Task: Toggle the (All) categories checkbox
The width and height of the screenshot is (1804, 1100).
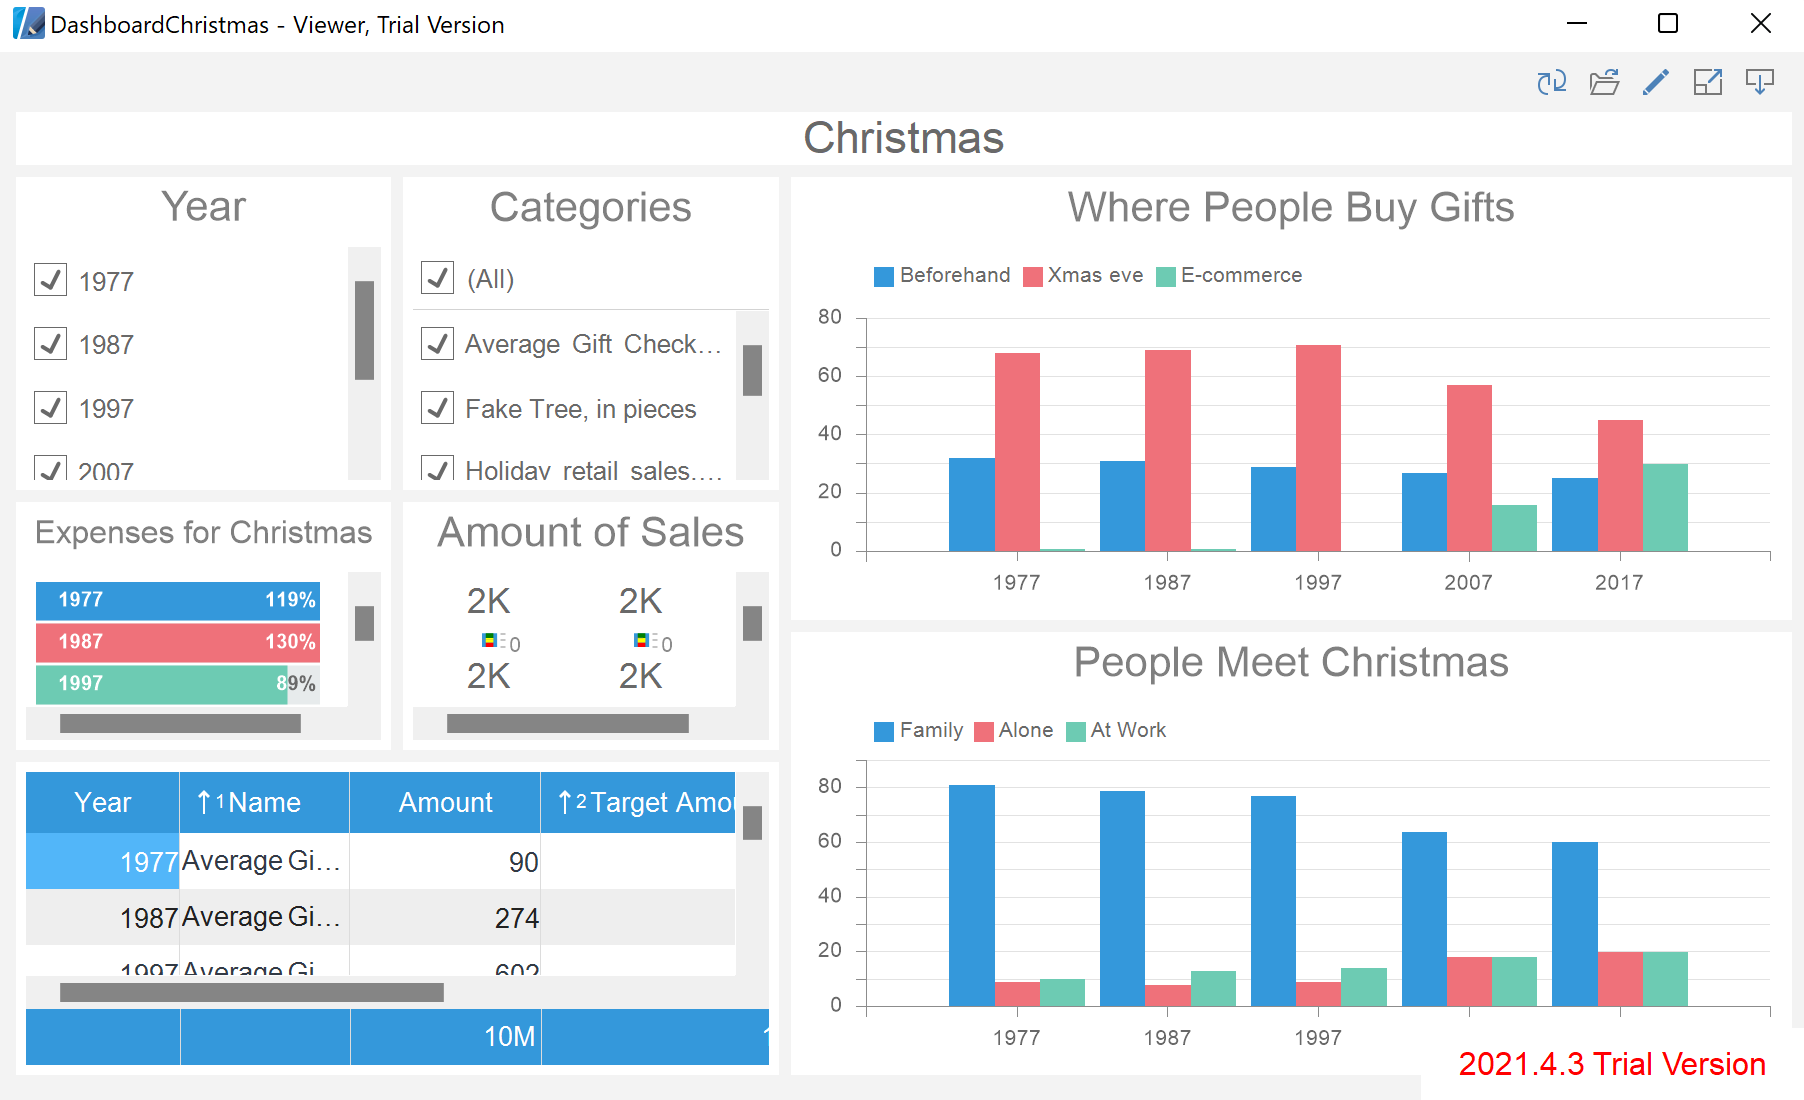Action: pos(437,277)
